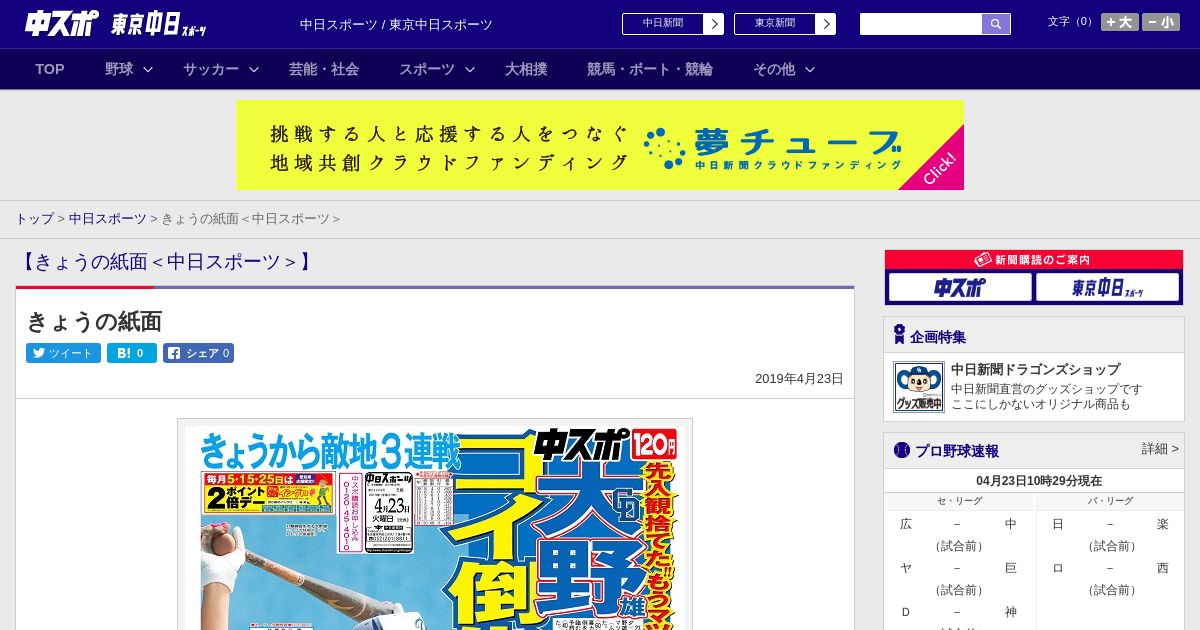The width and height of the screenshot is (1200, 630).
Task: Click パ・リーグ column heading
Action: coord(1110,501)
